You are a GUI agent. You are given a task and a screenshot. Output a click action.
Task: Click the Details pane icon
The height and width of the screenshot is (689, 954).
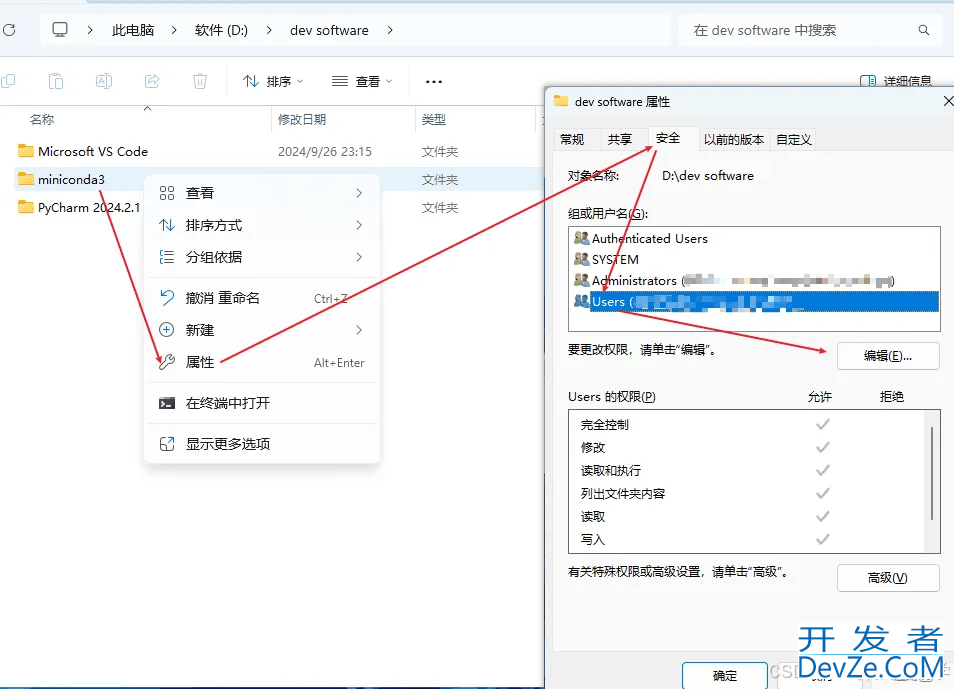click(868, 81)
